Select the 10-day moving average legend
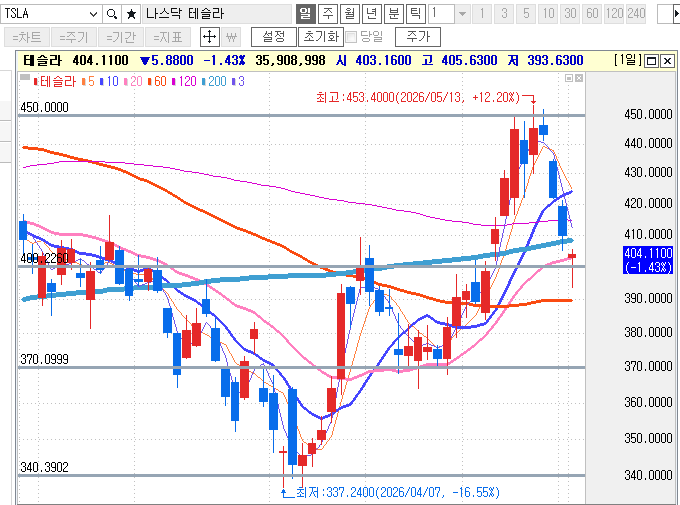The height and width of the screenshot is (505, 680). click(x=109, y=81)
